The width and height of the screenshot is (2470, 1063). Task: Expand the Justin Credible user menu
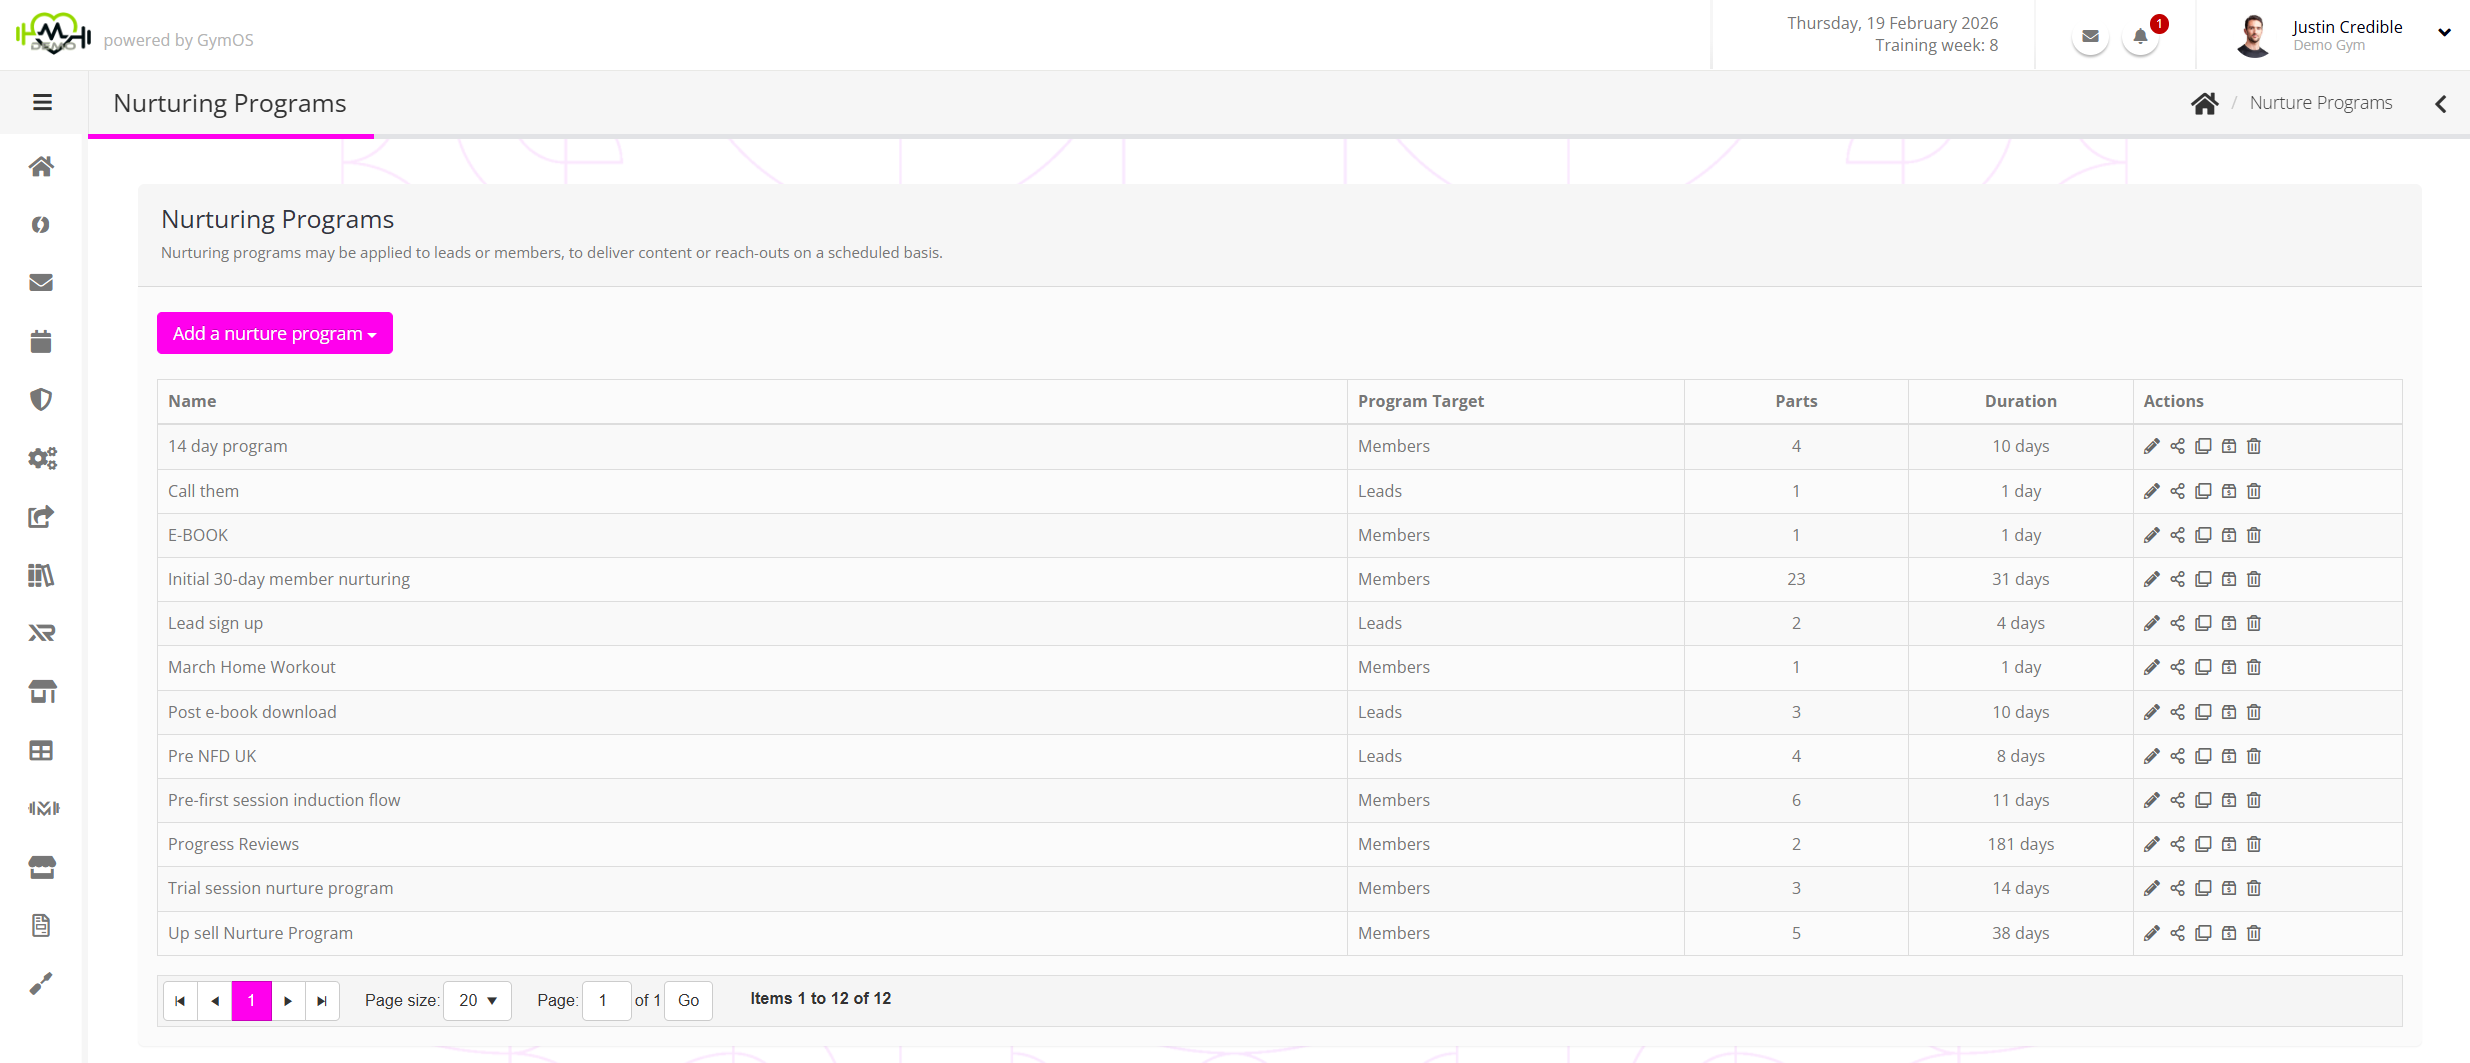pyautogui.click(x=2444, y=33)
